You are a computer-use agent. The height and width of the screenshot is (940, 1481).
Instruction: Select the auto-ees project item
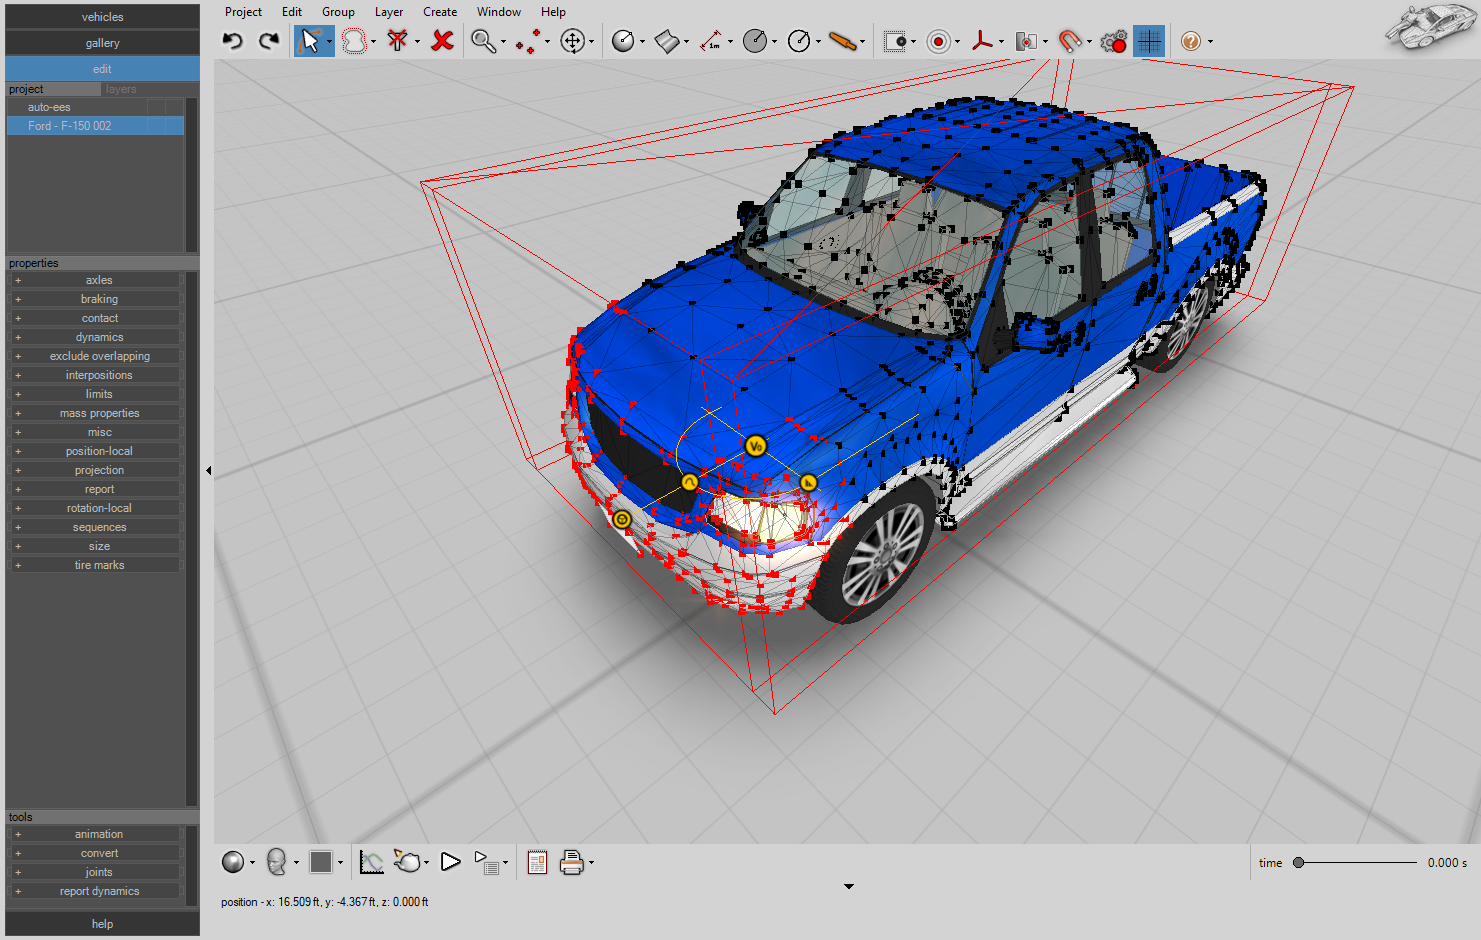[95, 107]
